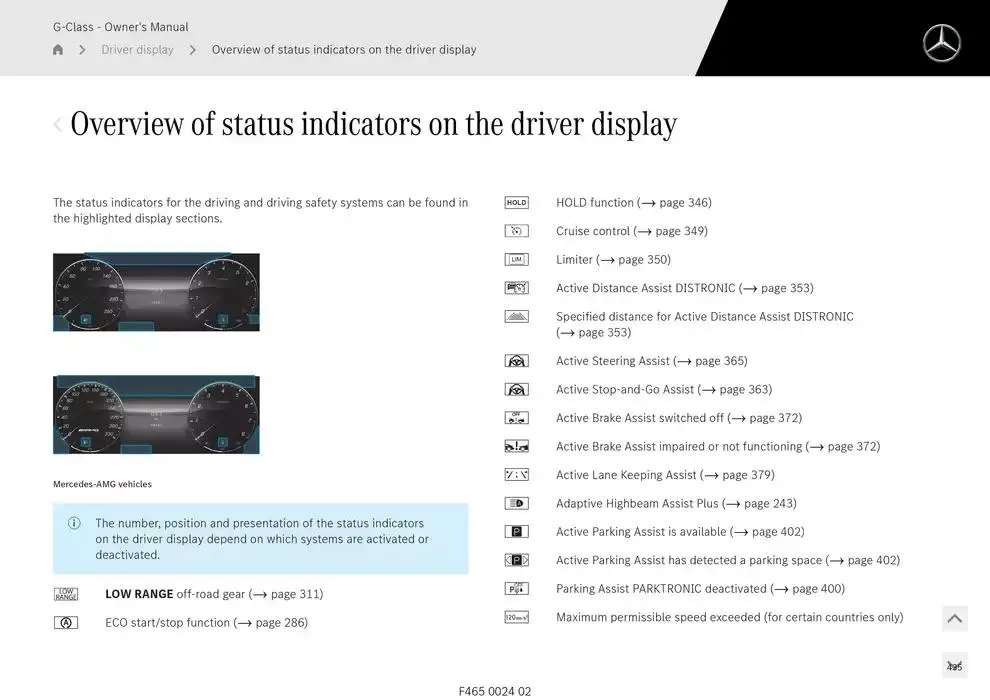Screen dimensions: 990x700
Task: Click the info icon in the blue note
Action: pos(74,523)
